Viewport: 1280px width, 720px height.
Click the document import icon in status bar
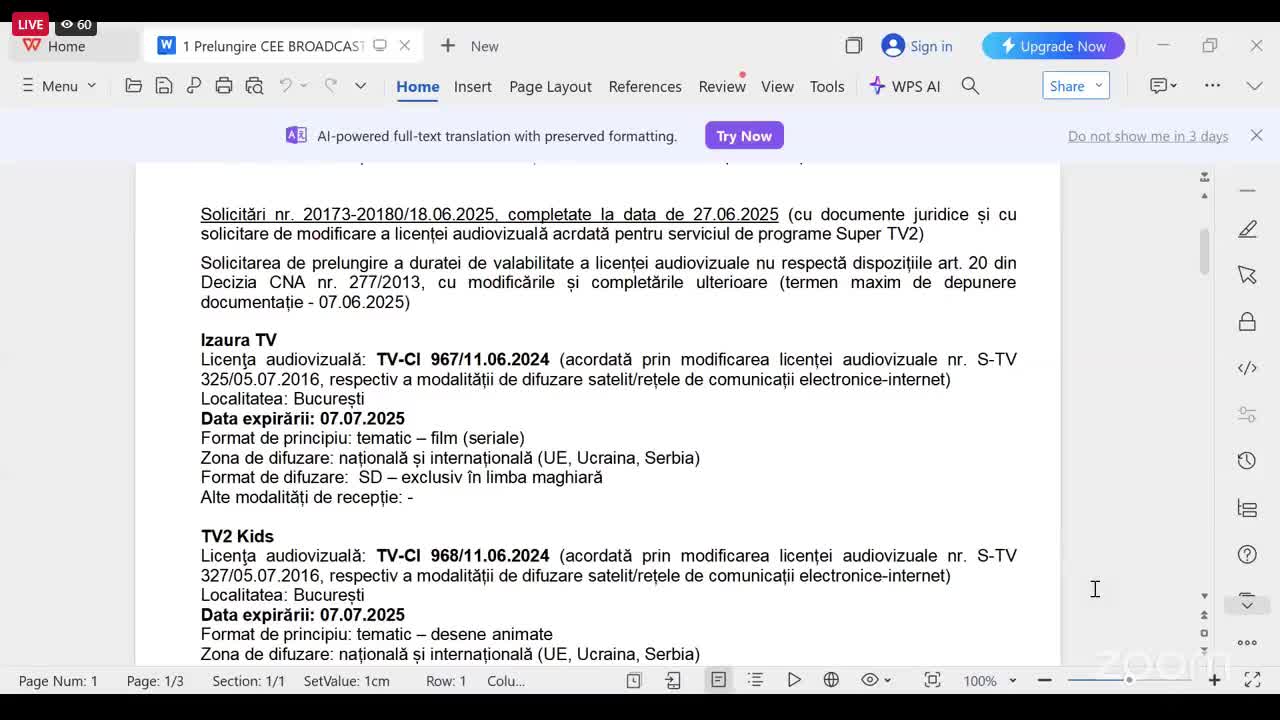673,680
